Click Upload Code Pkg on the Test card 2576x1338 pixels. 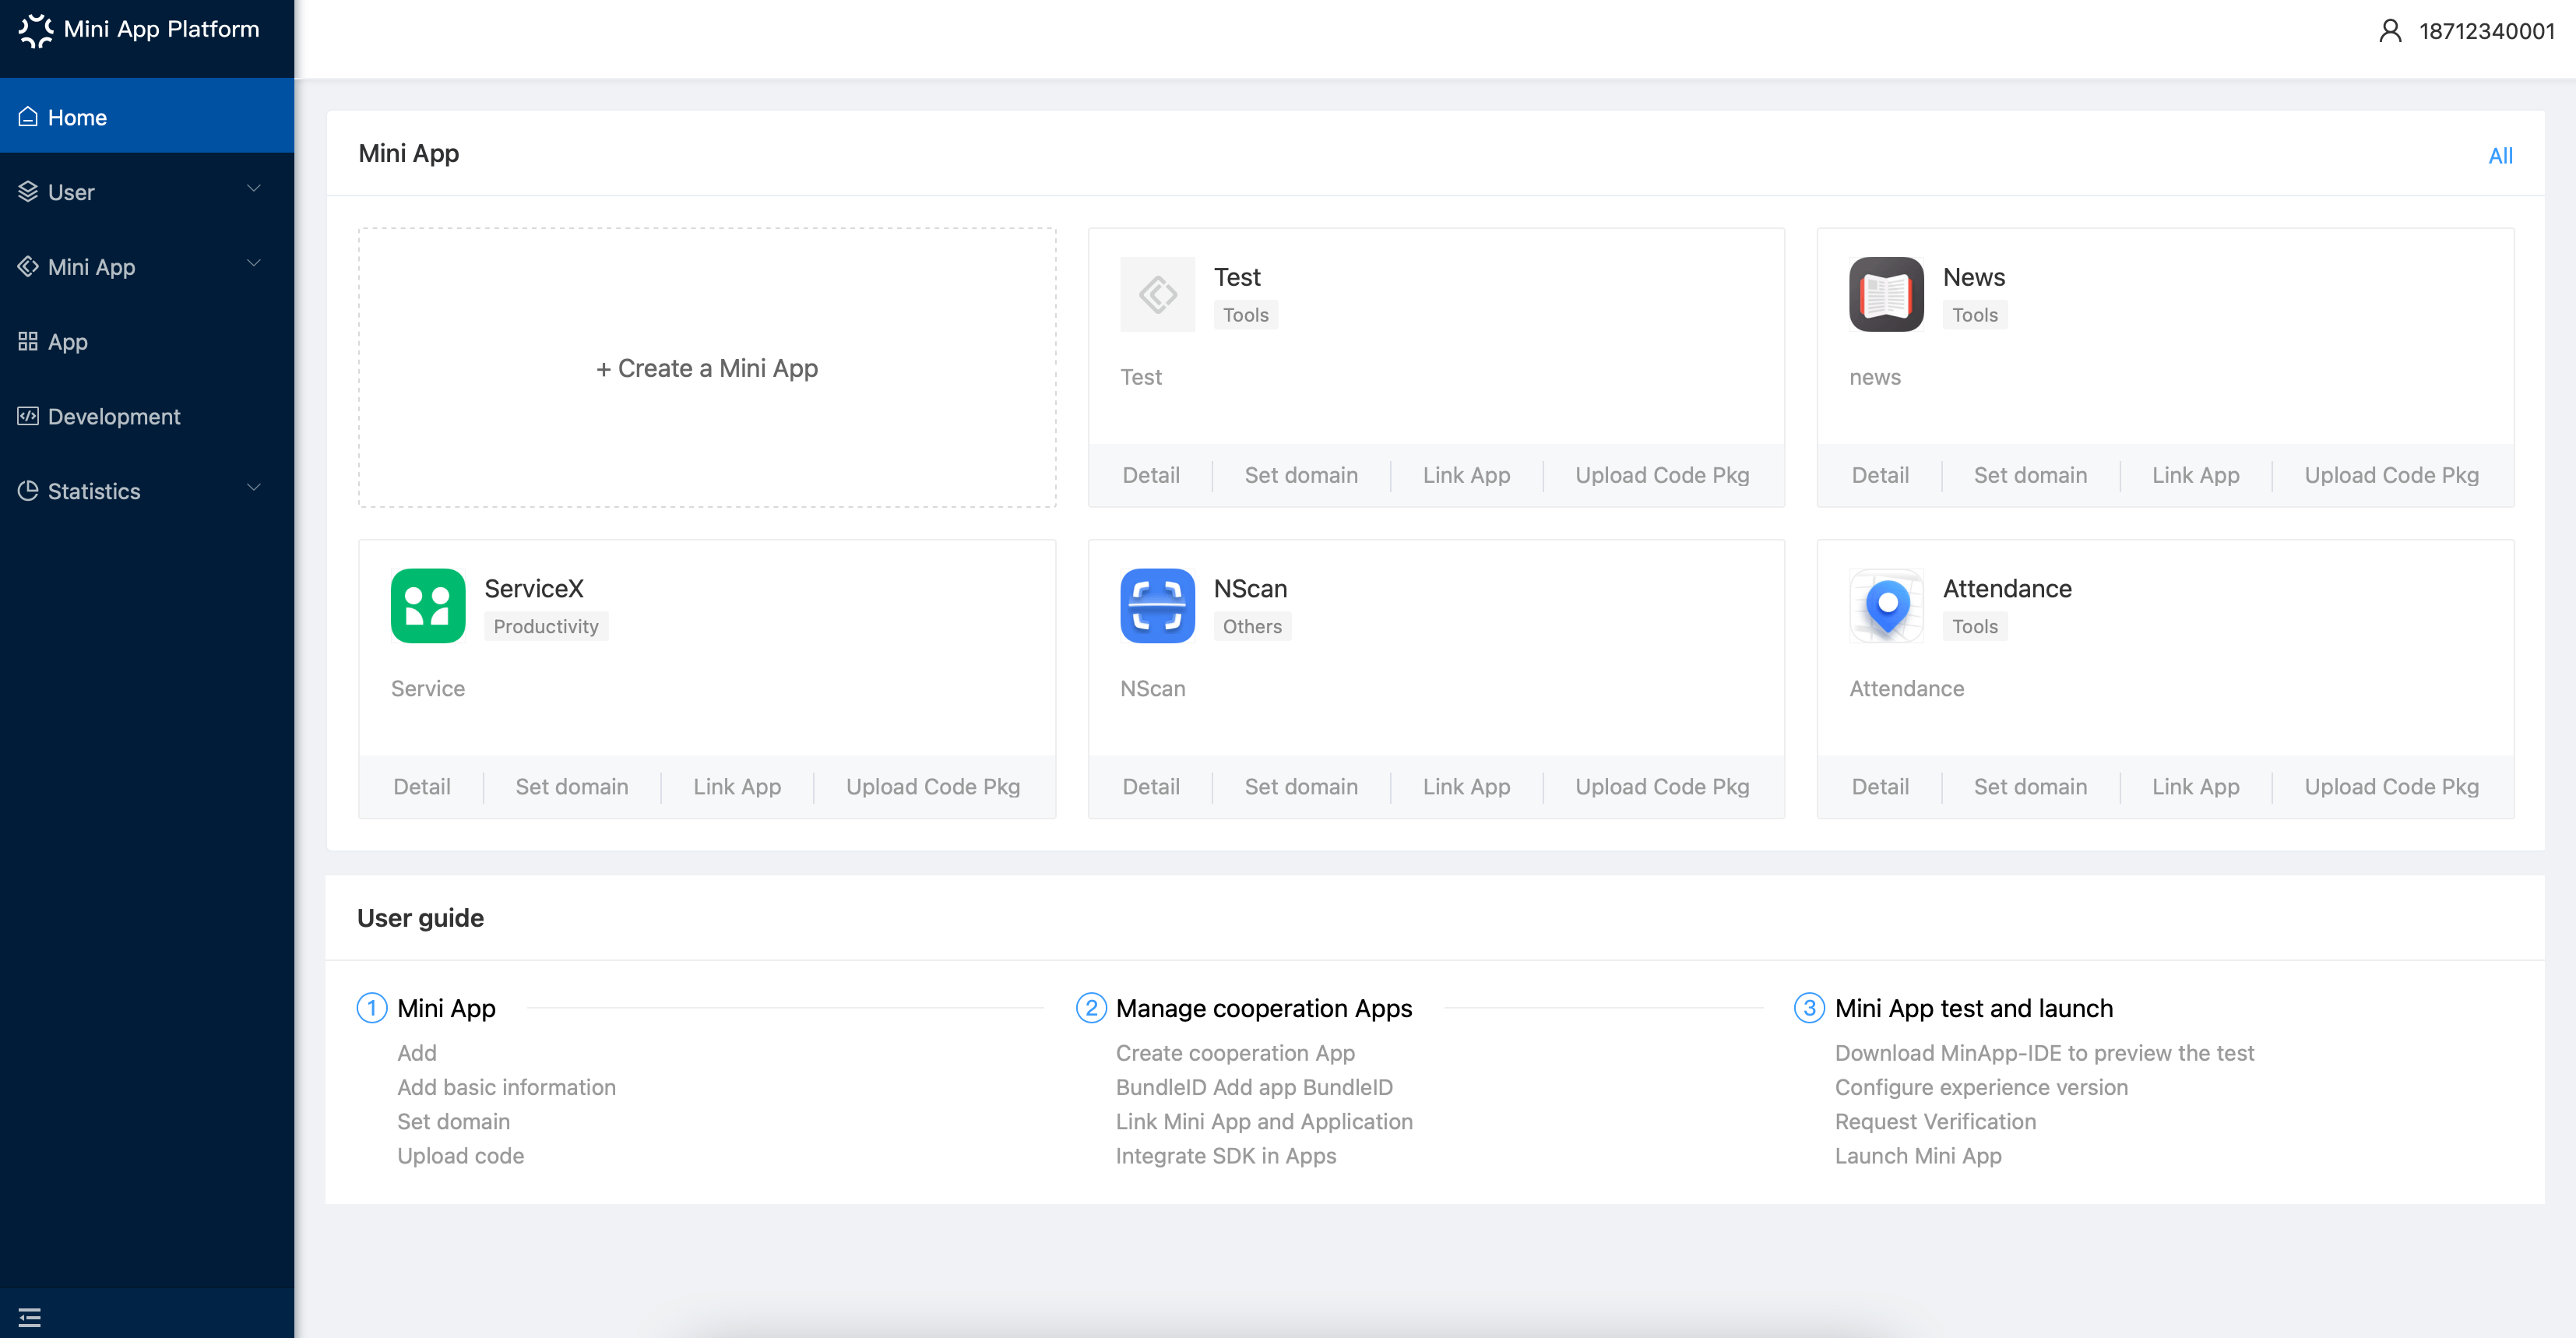point(1662,475)
